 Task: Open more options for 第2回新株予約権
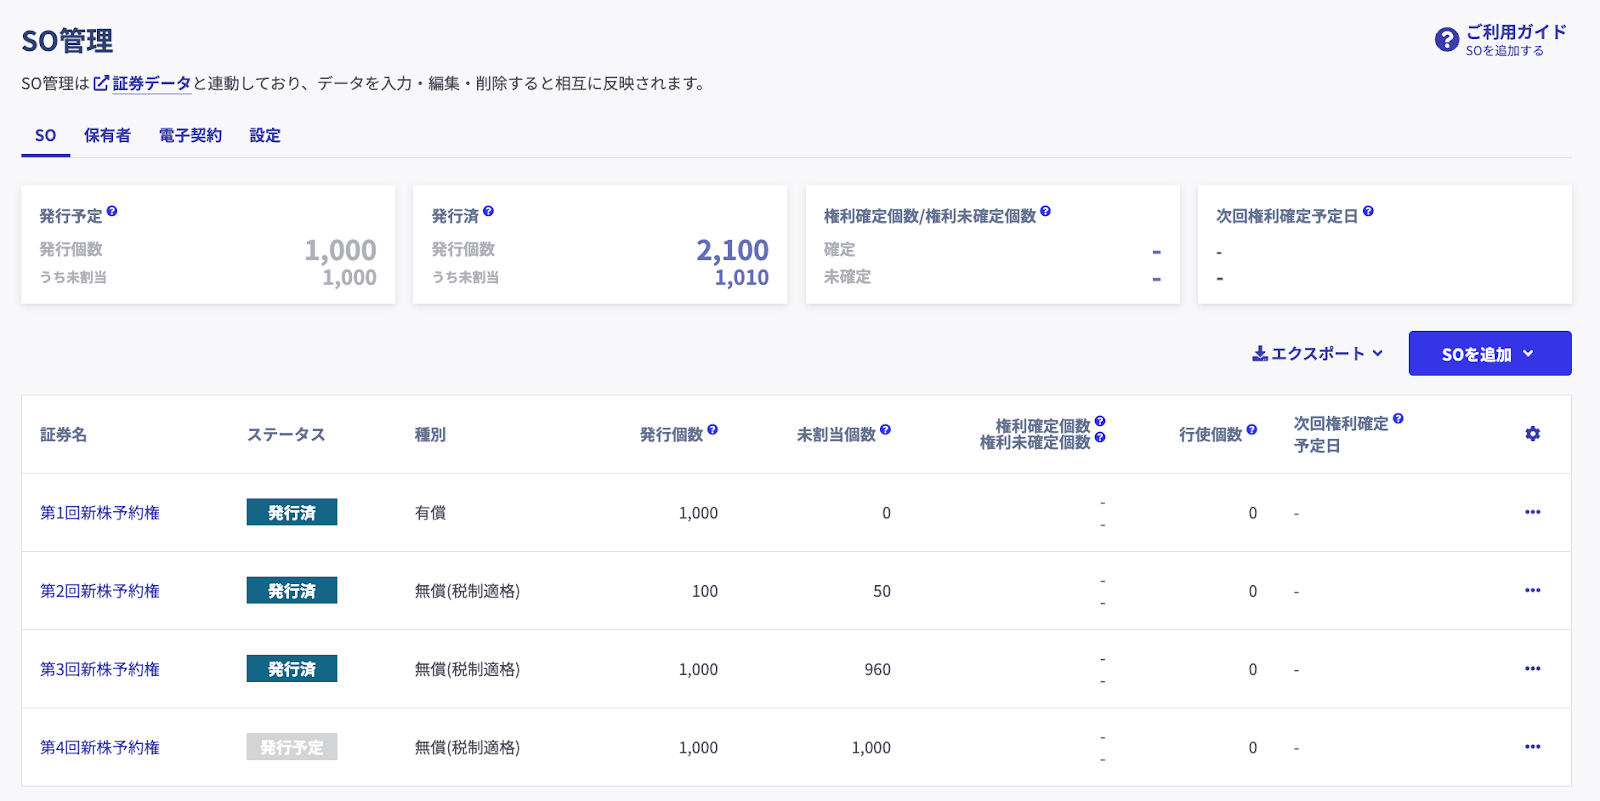tap(1532, 590)
